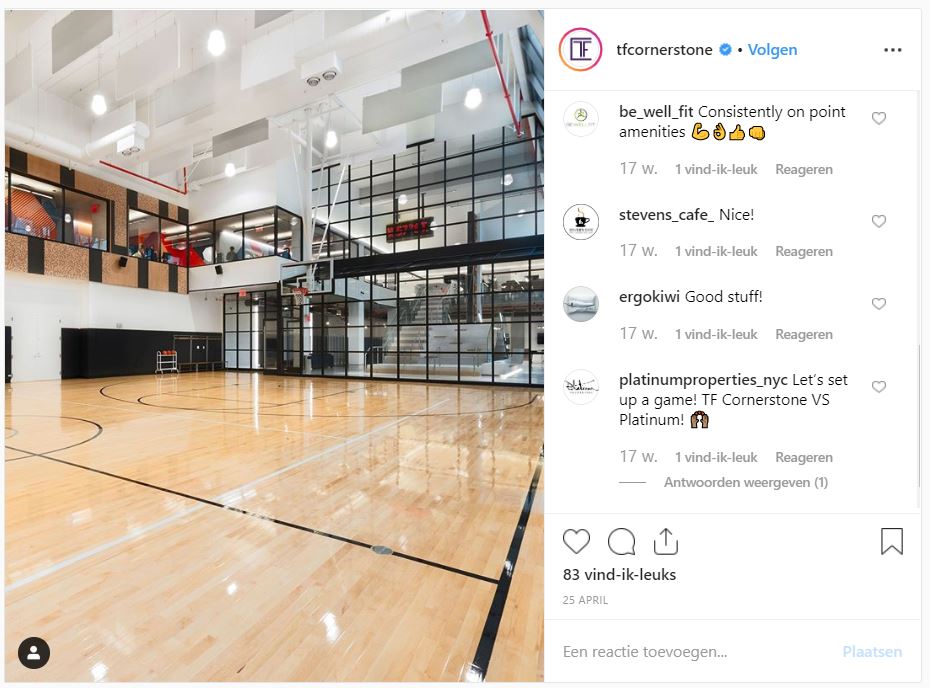Screen dimensions: 930x688
Task: Follow tfcornerstone with Volgen
Action: (x=772, y=50)
